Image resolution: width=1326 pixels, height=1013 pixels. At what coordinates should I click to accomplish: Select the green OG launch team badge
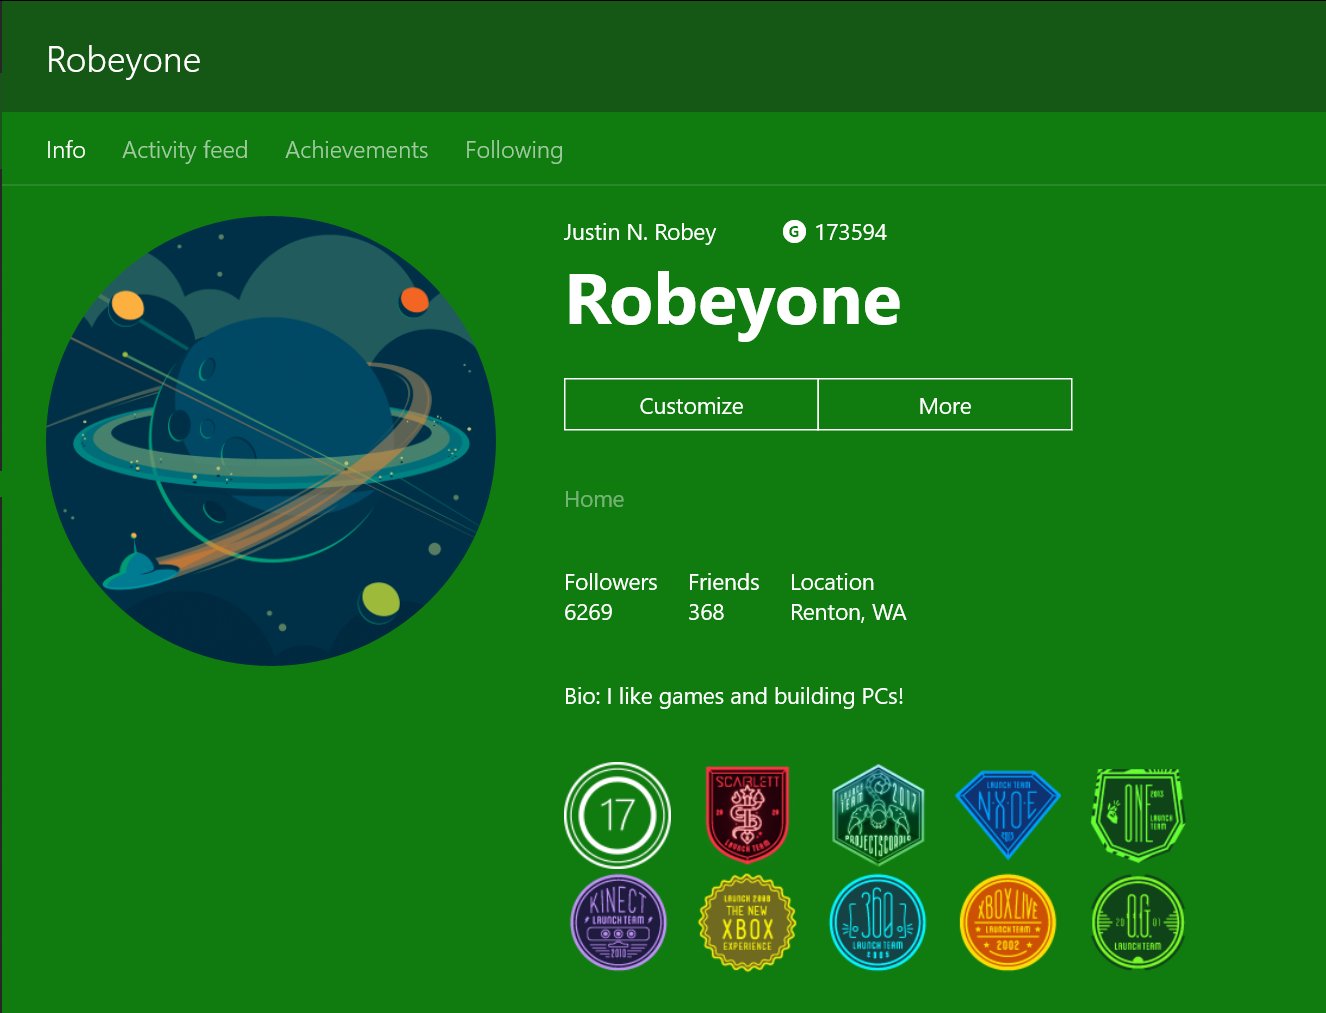(x=1138, y=922)
